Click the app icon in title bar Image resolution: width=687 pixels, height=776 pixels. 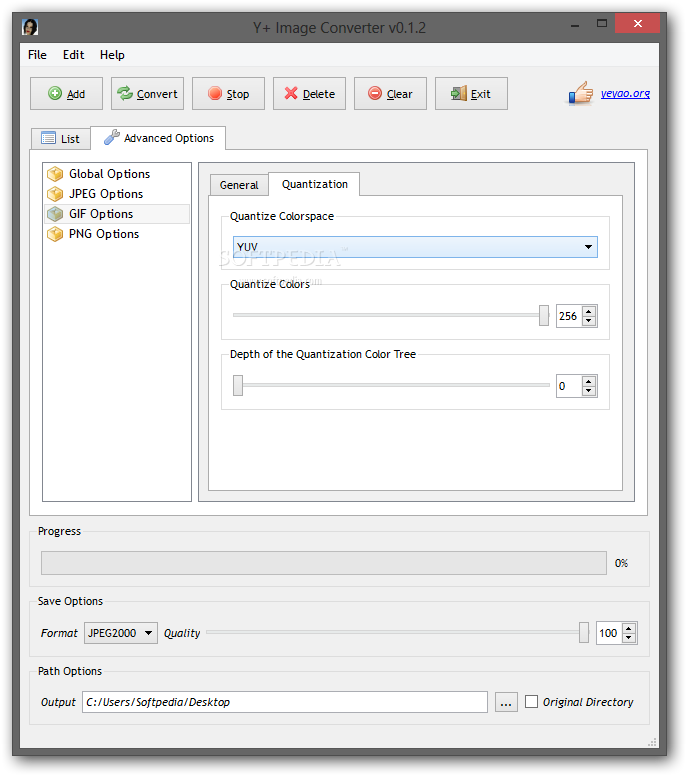[x=30, y=27]
